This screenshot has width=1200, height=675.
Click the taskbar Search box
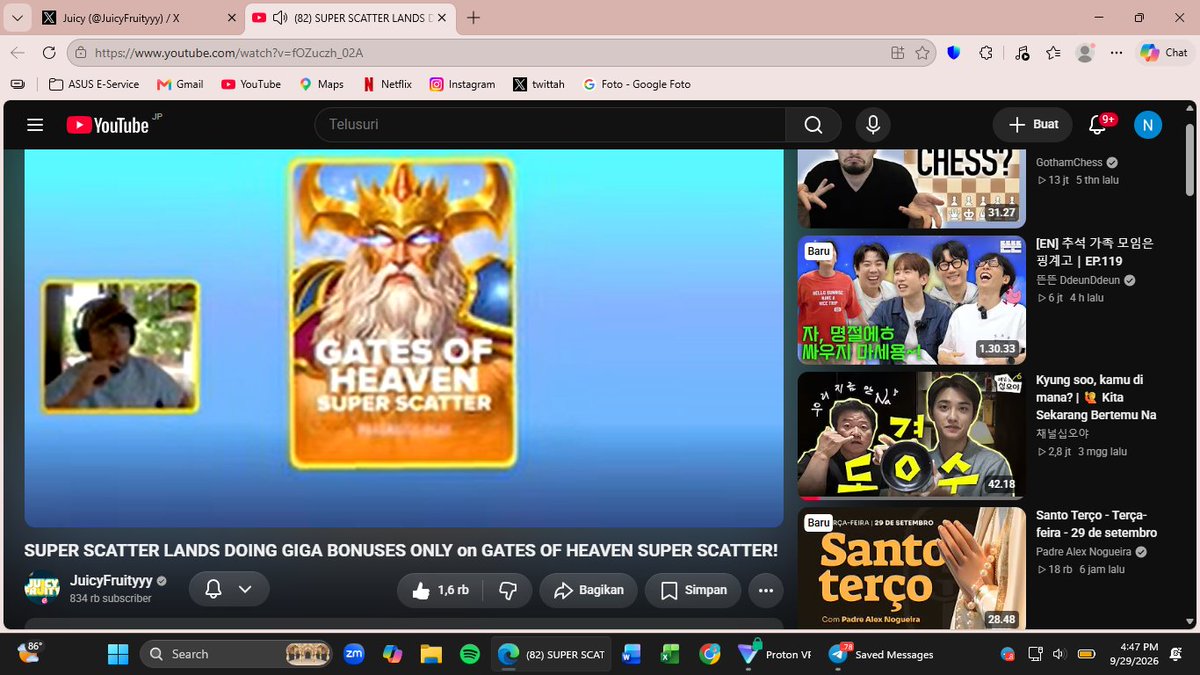236,654
